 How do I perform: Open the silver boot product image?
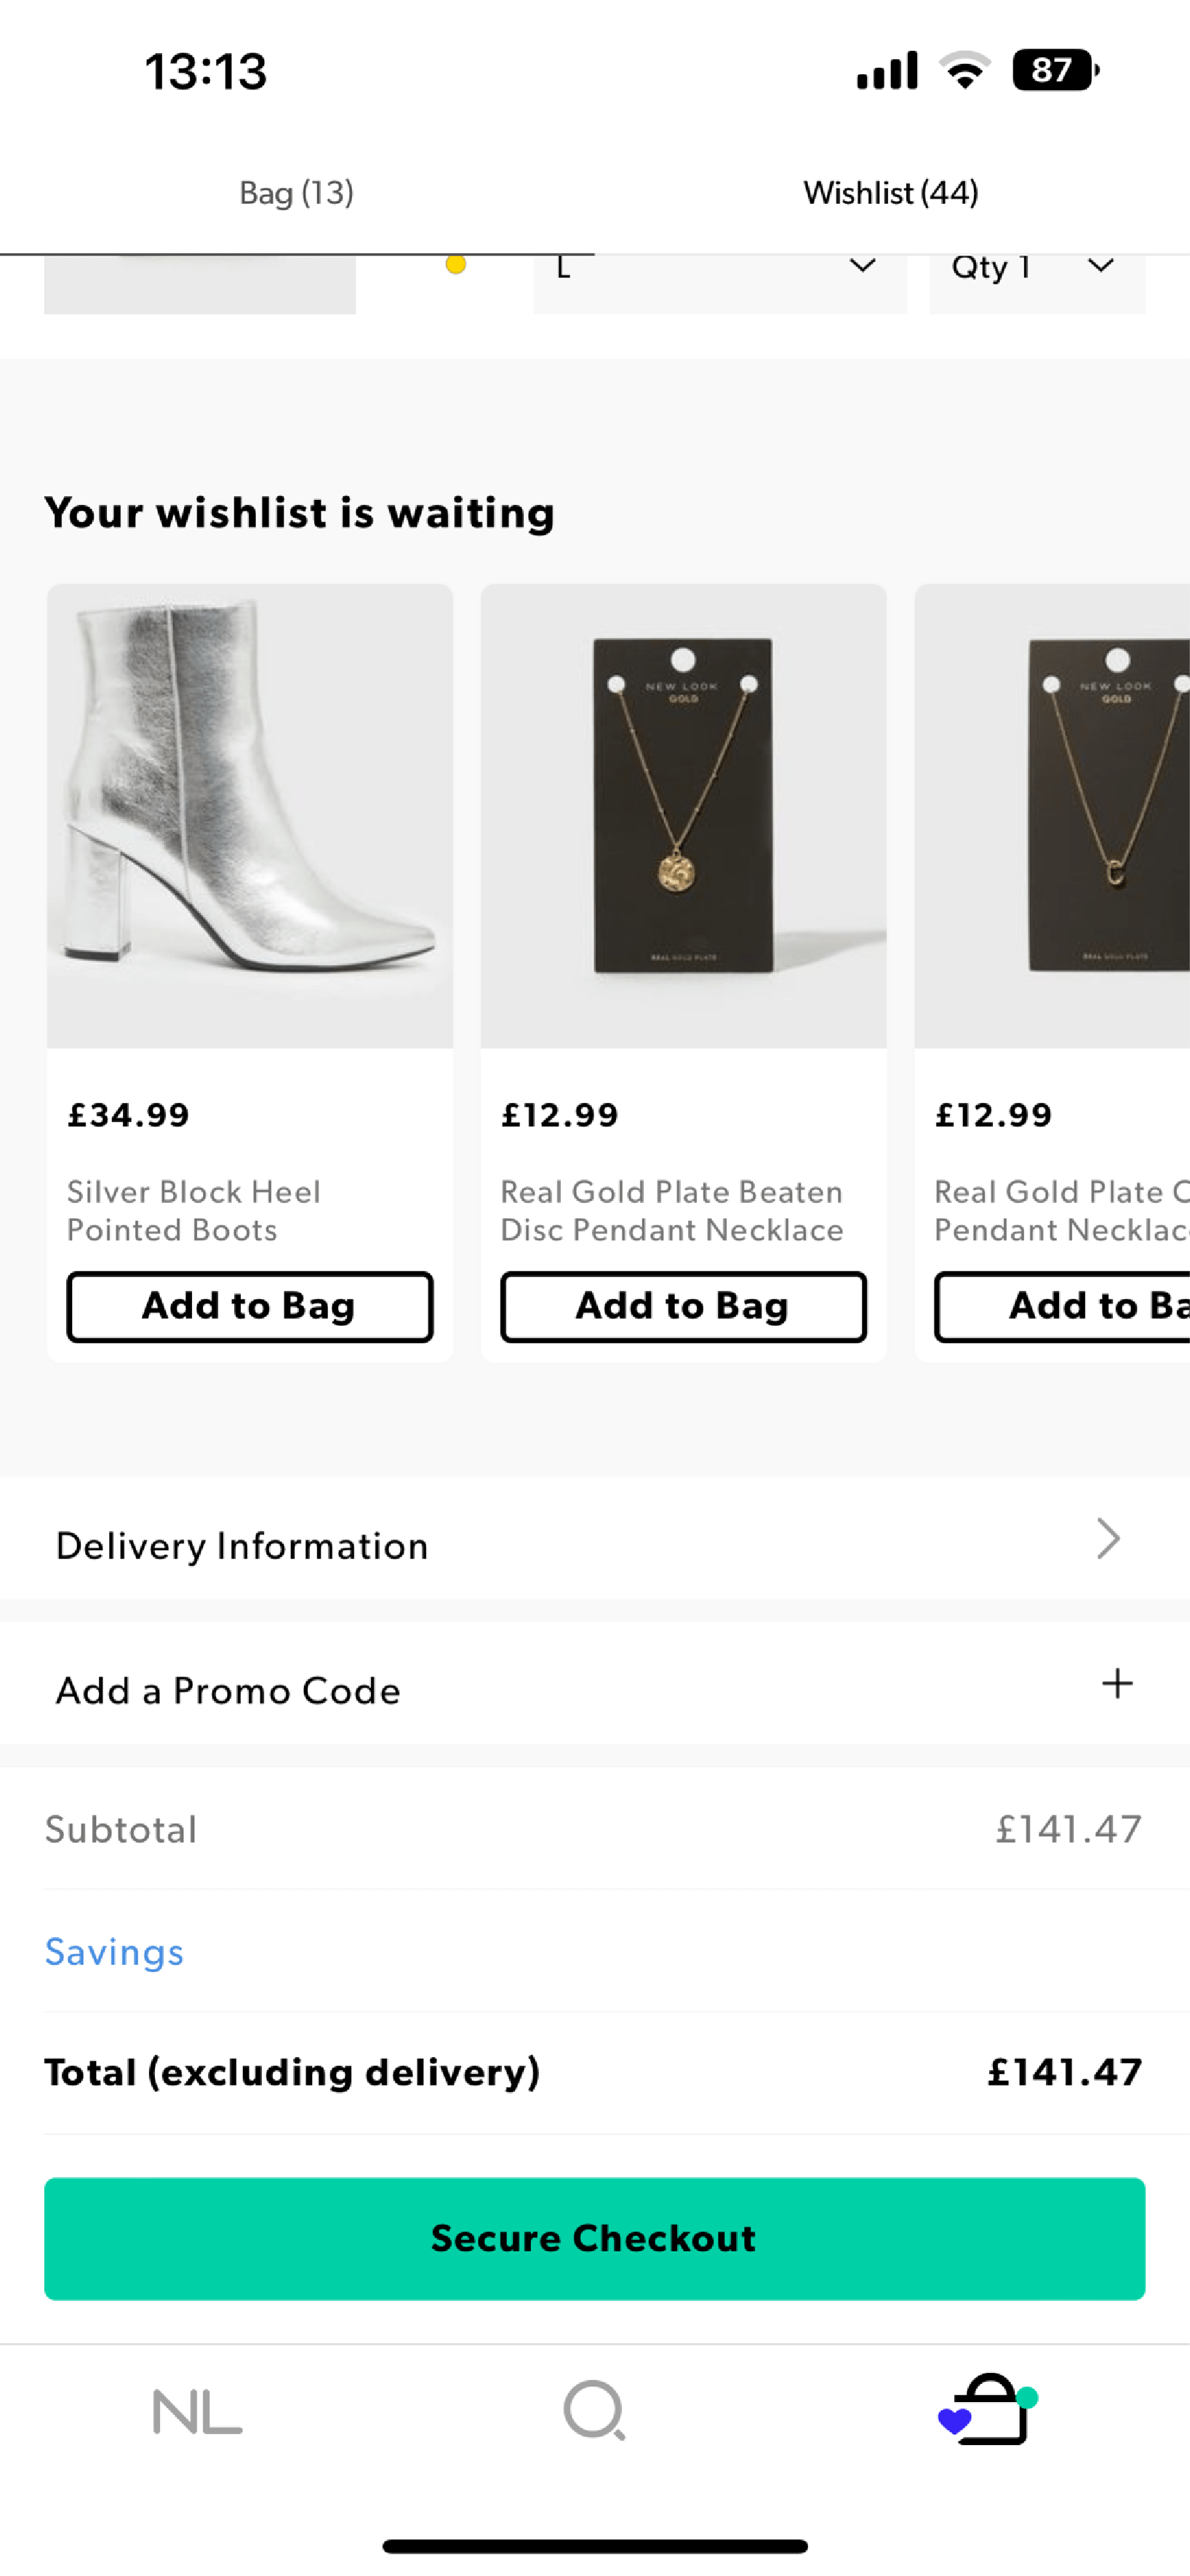pyautogui.click(x=249, y=816)
